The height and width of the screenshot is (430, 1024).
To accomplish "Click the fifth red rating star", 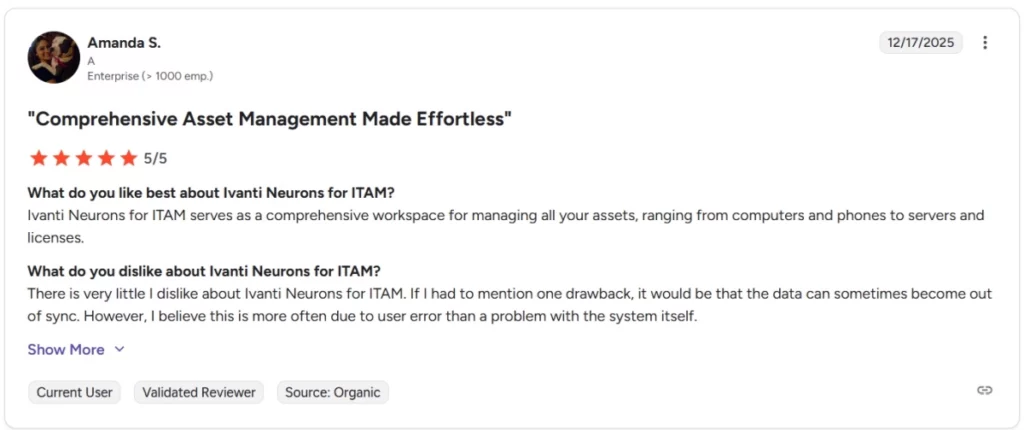I will [x=128, y=158].
